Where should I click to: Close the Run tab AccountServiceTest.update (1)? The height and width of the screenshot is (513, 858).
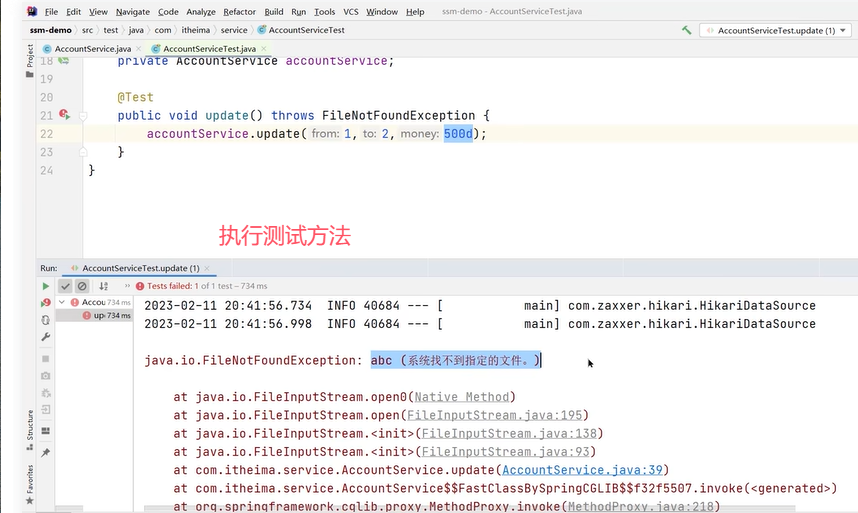207,268
